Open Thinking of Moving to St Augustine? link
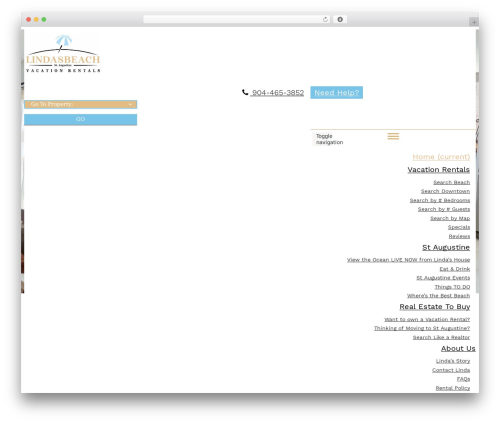 point(422,328)
